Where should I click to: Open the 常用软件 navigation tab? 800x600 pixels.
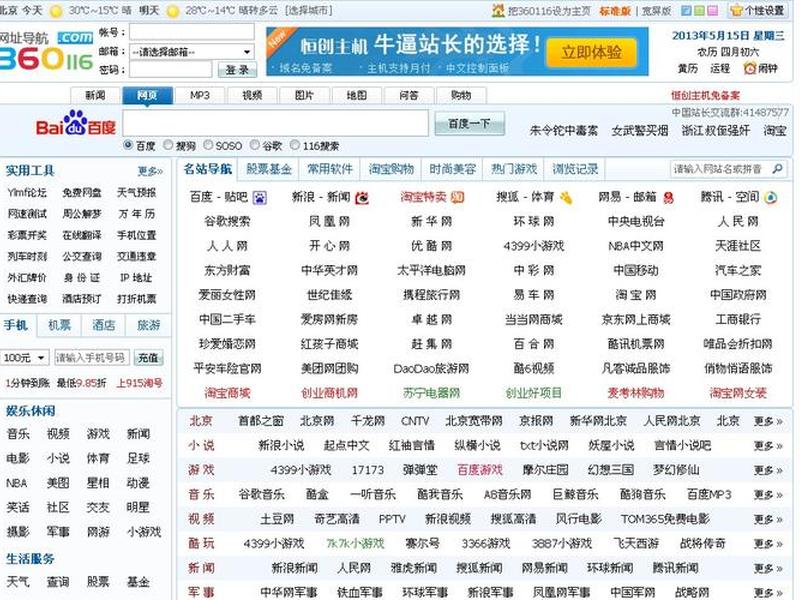(330, 169)
